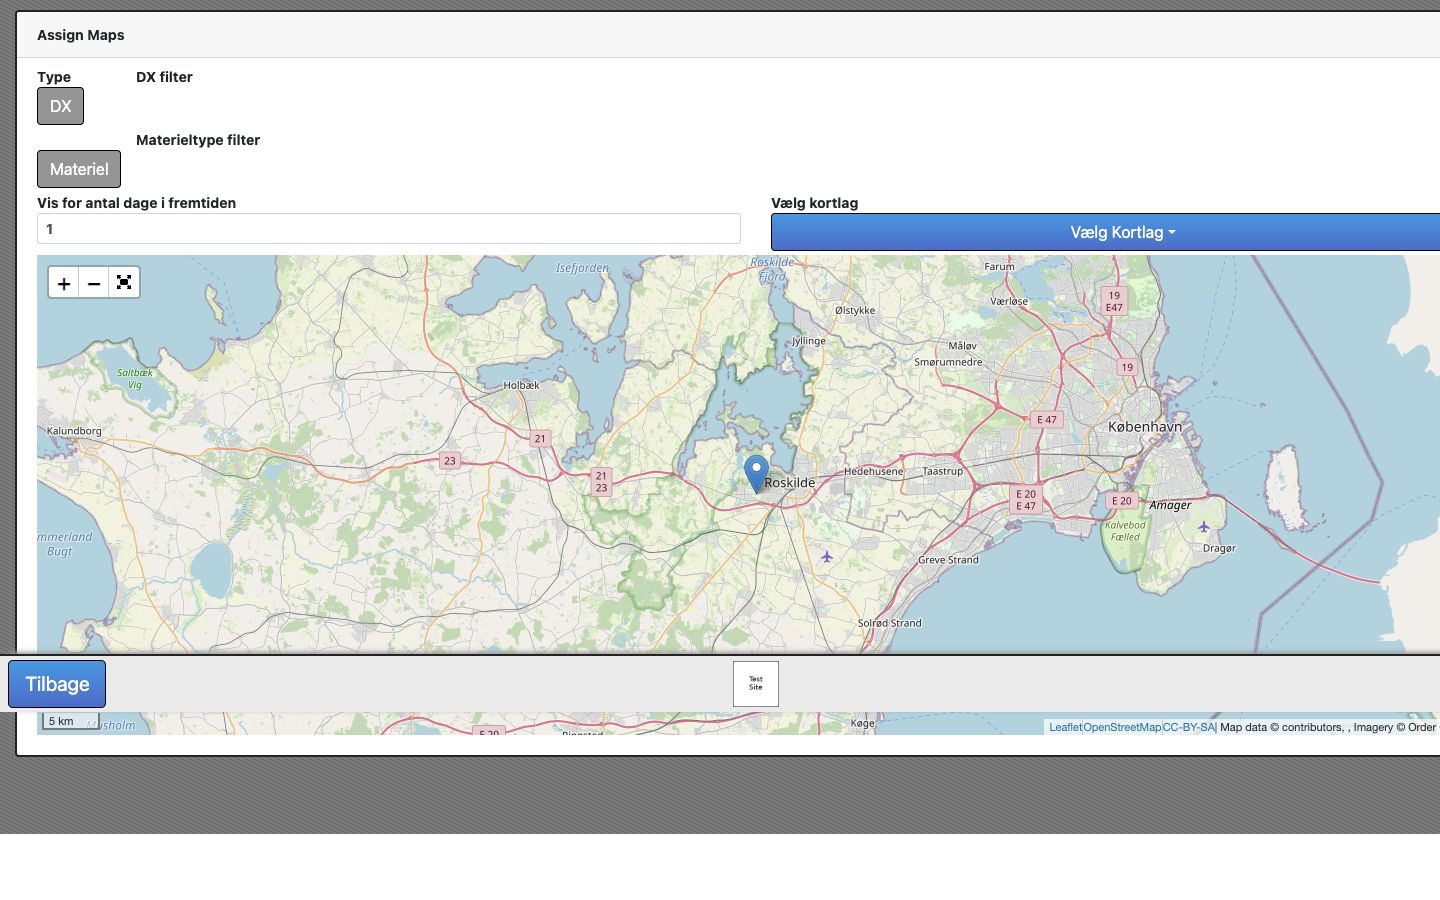Screen dimensions: 1440x900
Task: Open the Vælg Kortlag dropdown
Action: click(1122, 232)
